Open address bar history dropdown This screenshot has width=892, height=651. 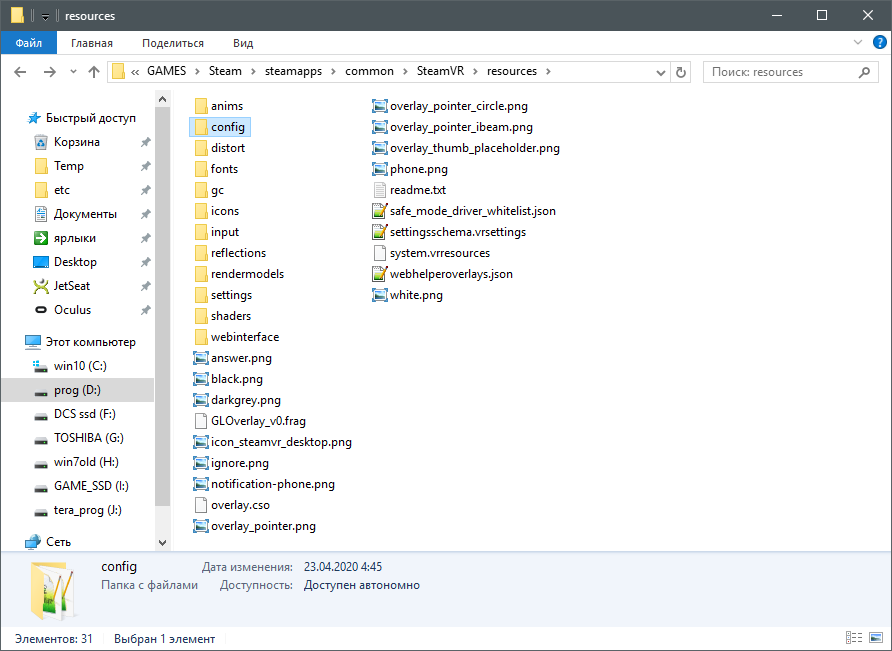point(660,72)
